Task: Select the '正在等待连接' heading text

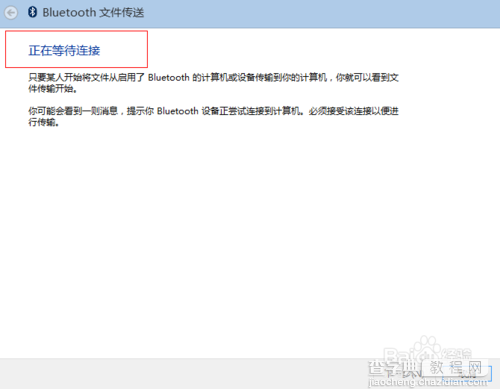Action: (x=64, y=50)
